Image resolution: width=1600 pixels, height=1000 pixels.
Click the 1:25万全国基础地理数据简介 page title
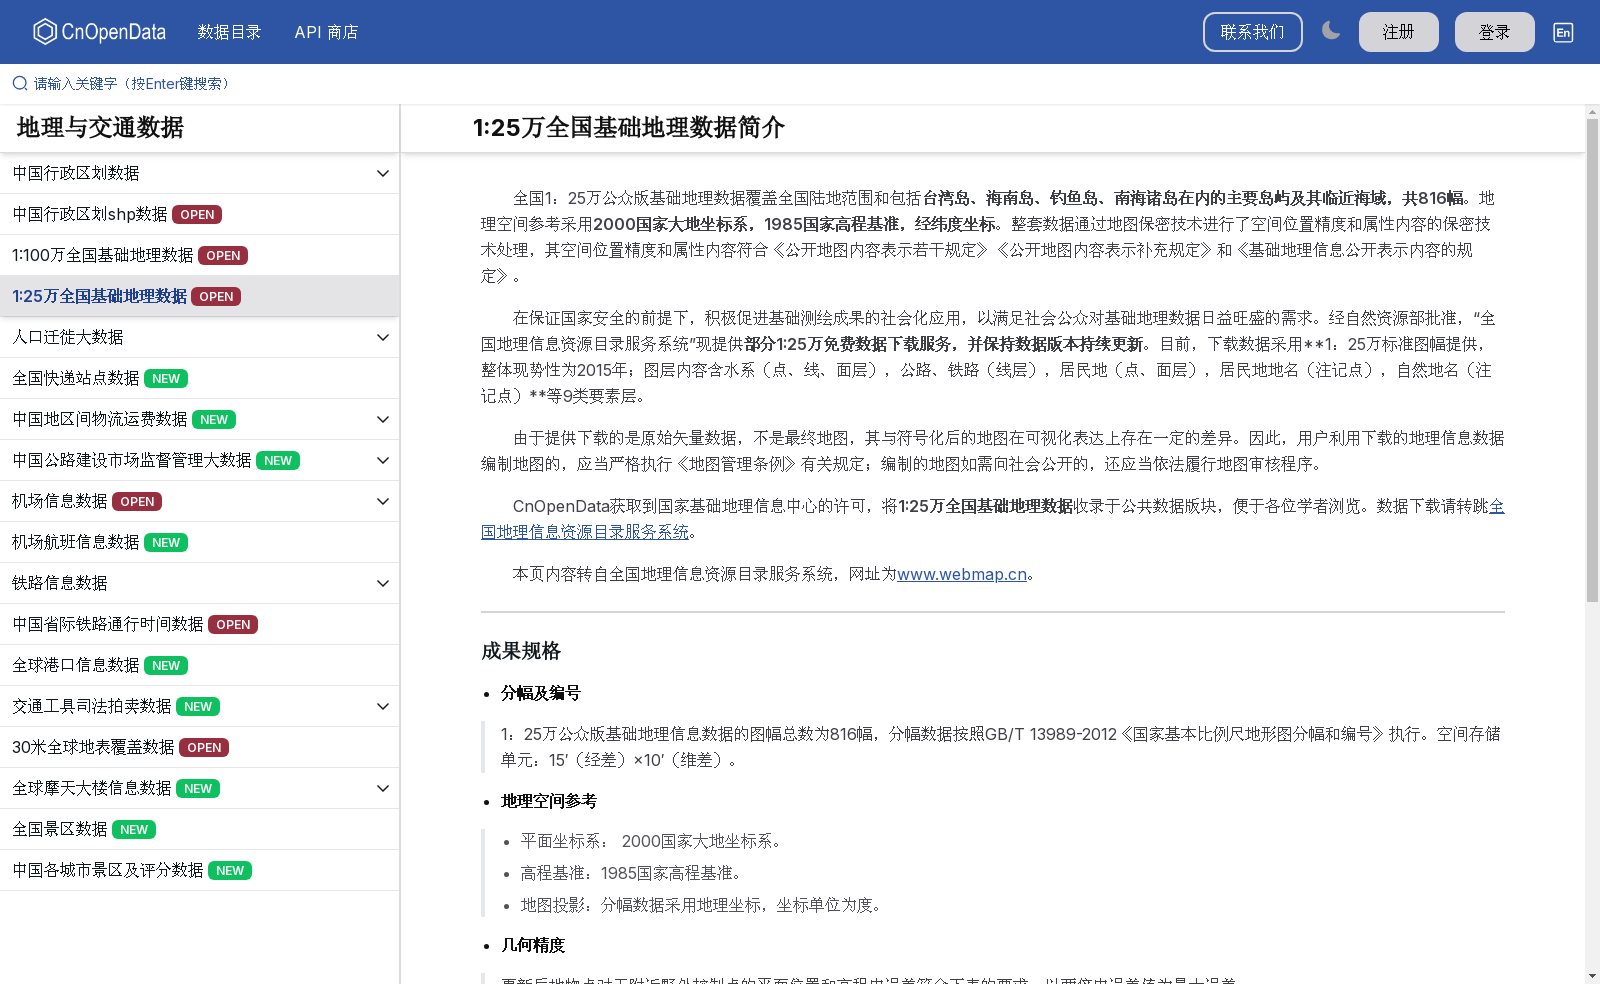point(629,128)
